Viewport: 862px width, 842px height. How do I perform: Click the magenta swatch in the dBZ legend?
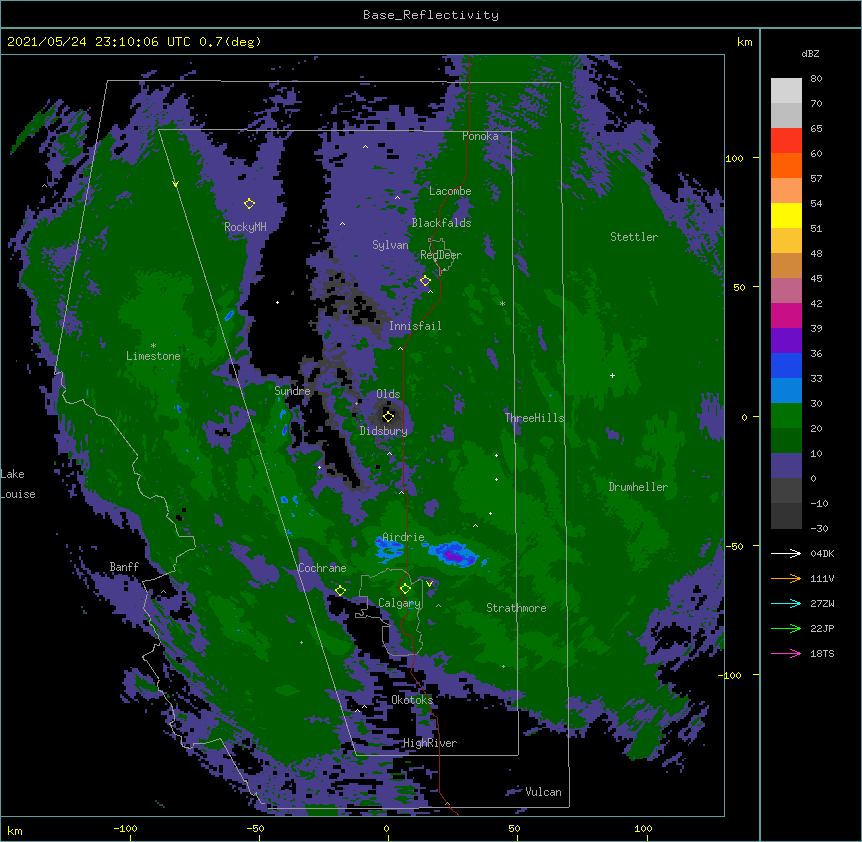click(786, 315)
